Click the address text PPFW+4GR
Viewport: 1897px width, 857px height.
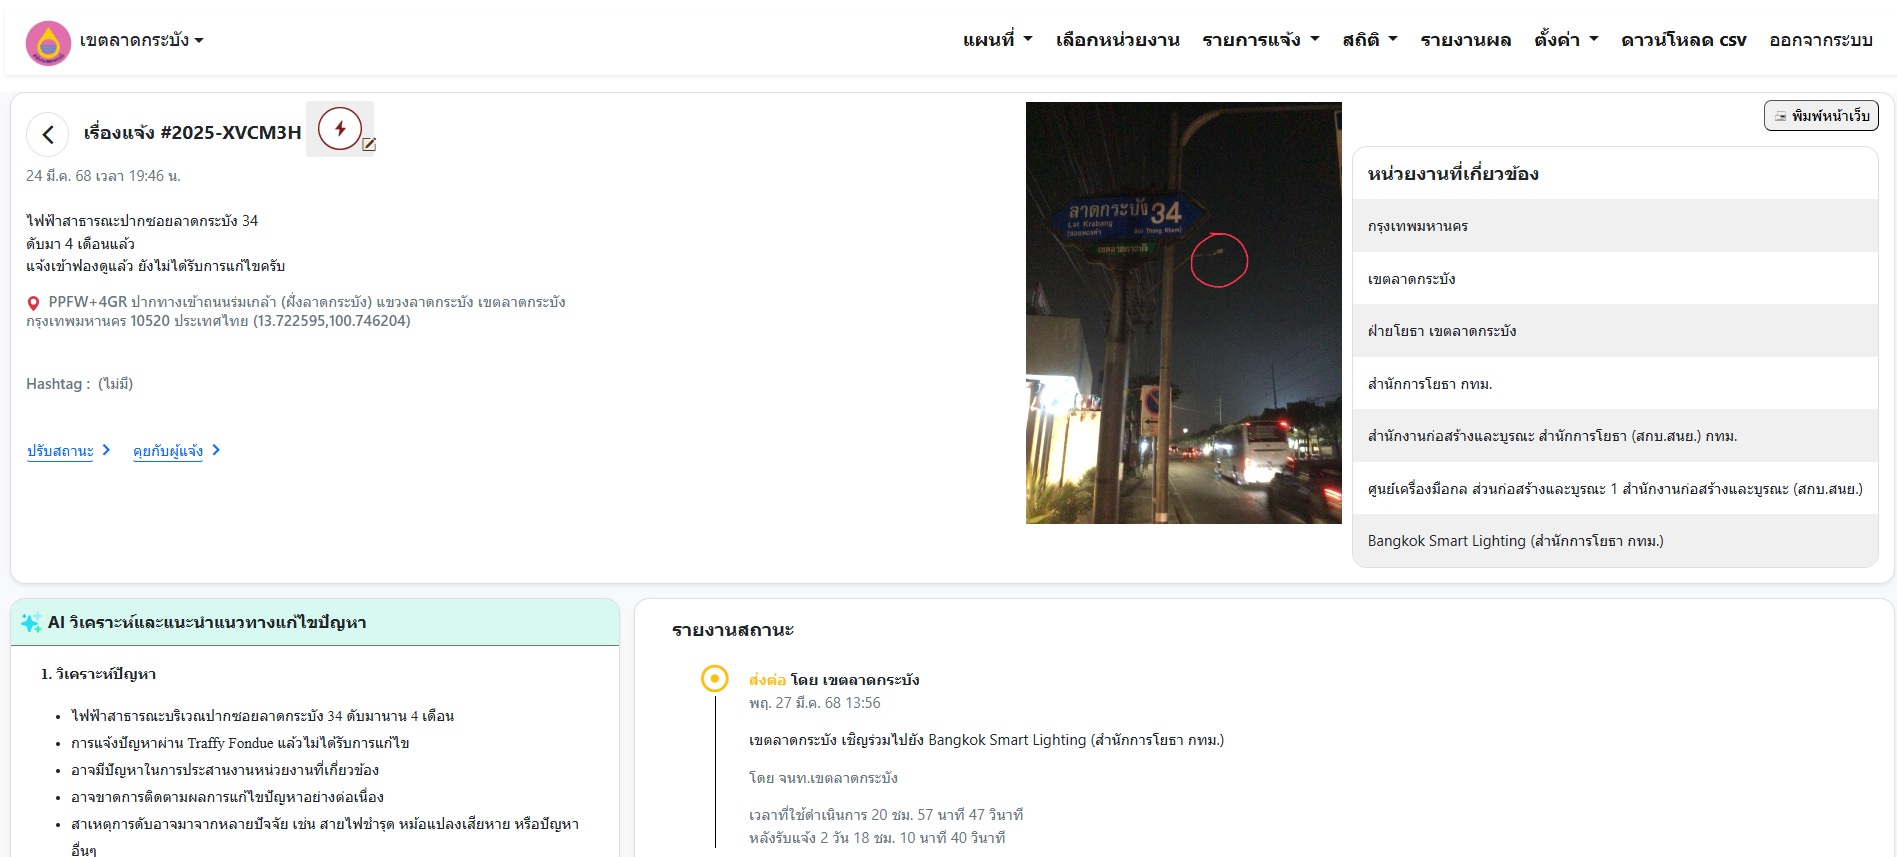296,311
